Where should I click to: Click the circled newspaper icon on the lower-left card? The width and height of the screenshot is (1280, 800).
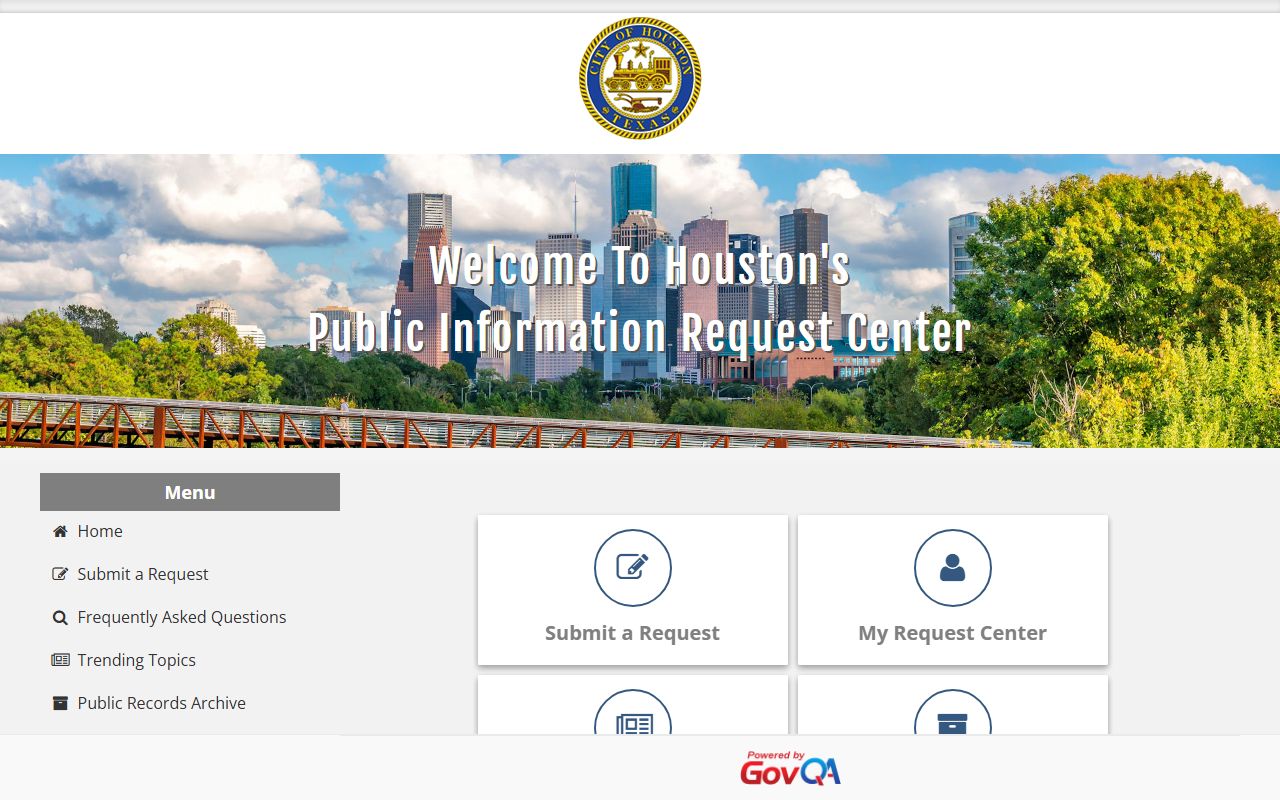[x=633, y=713]
